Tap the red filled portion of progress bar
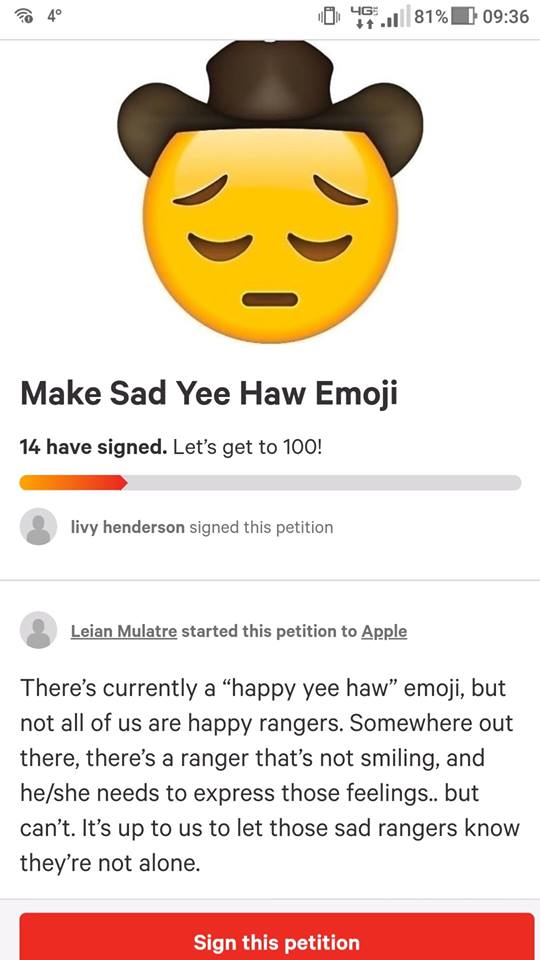540x960 pixels. tap(73, 482)
